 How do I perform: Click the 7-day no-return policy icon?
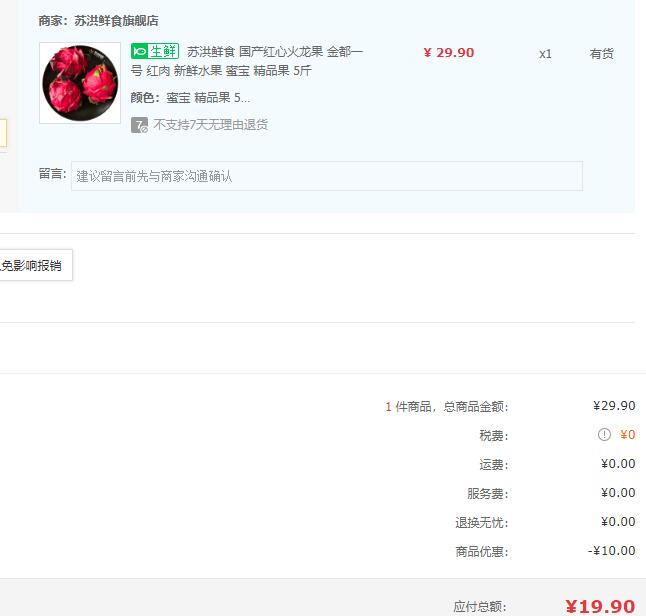[x=139, y=125]
